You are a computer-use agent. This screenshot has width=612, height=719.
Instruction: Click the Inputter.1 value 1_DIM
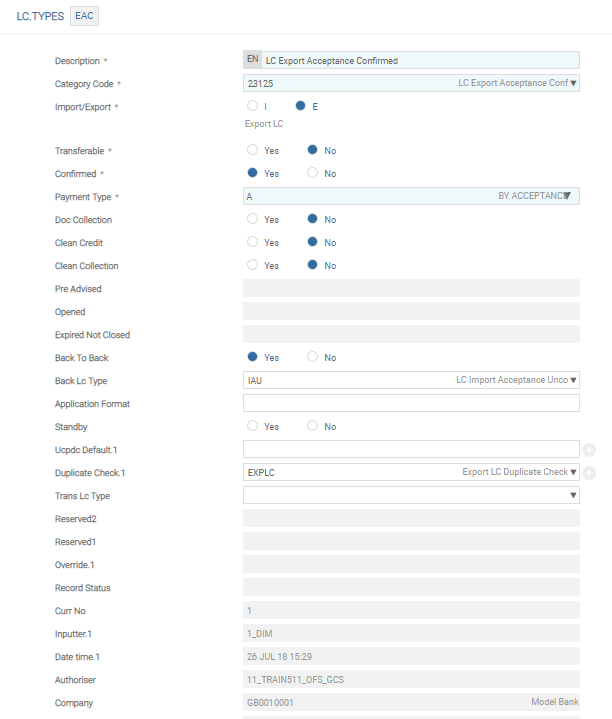click(x=259, y=634)
